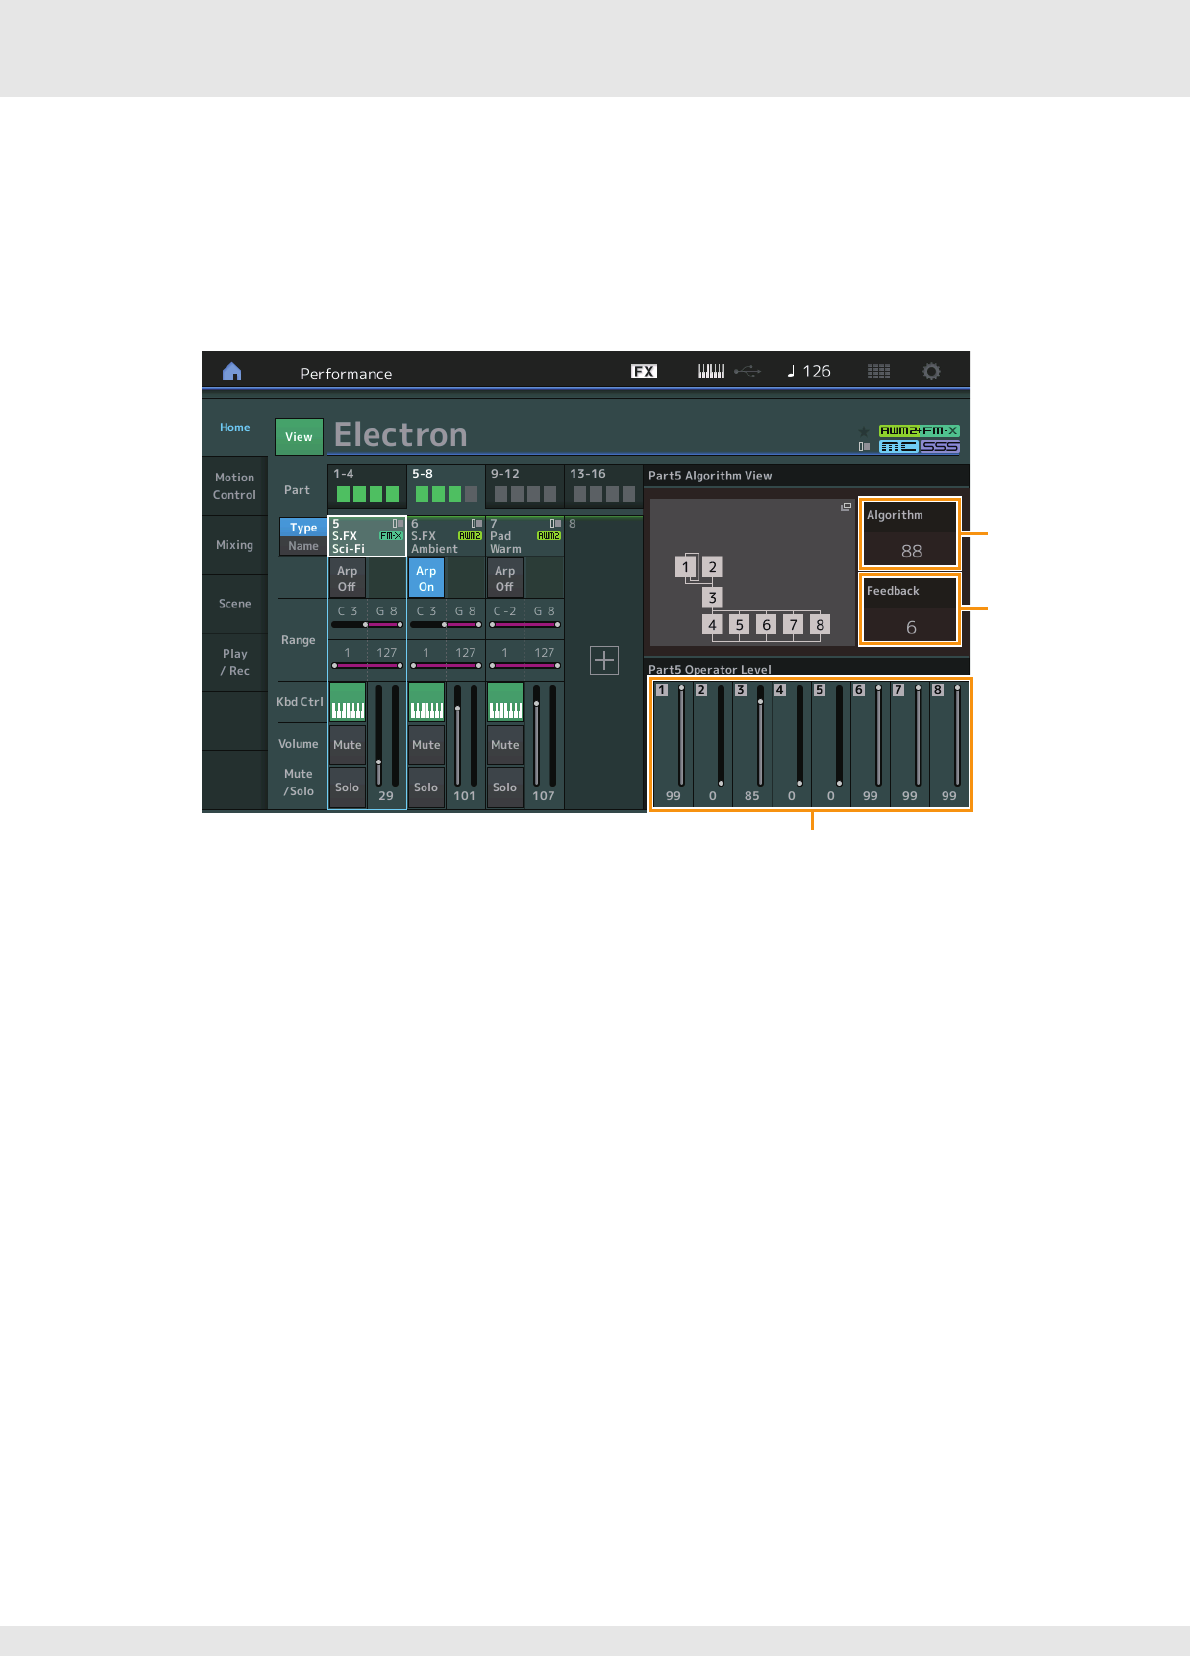The width and height of the screenshot is (1190, 1656).
Task: Select Part 7 Pad Warm
Action: click(x=525, y=536)
